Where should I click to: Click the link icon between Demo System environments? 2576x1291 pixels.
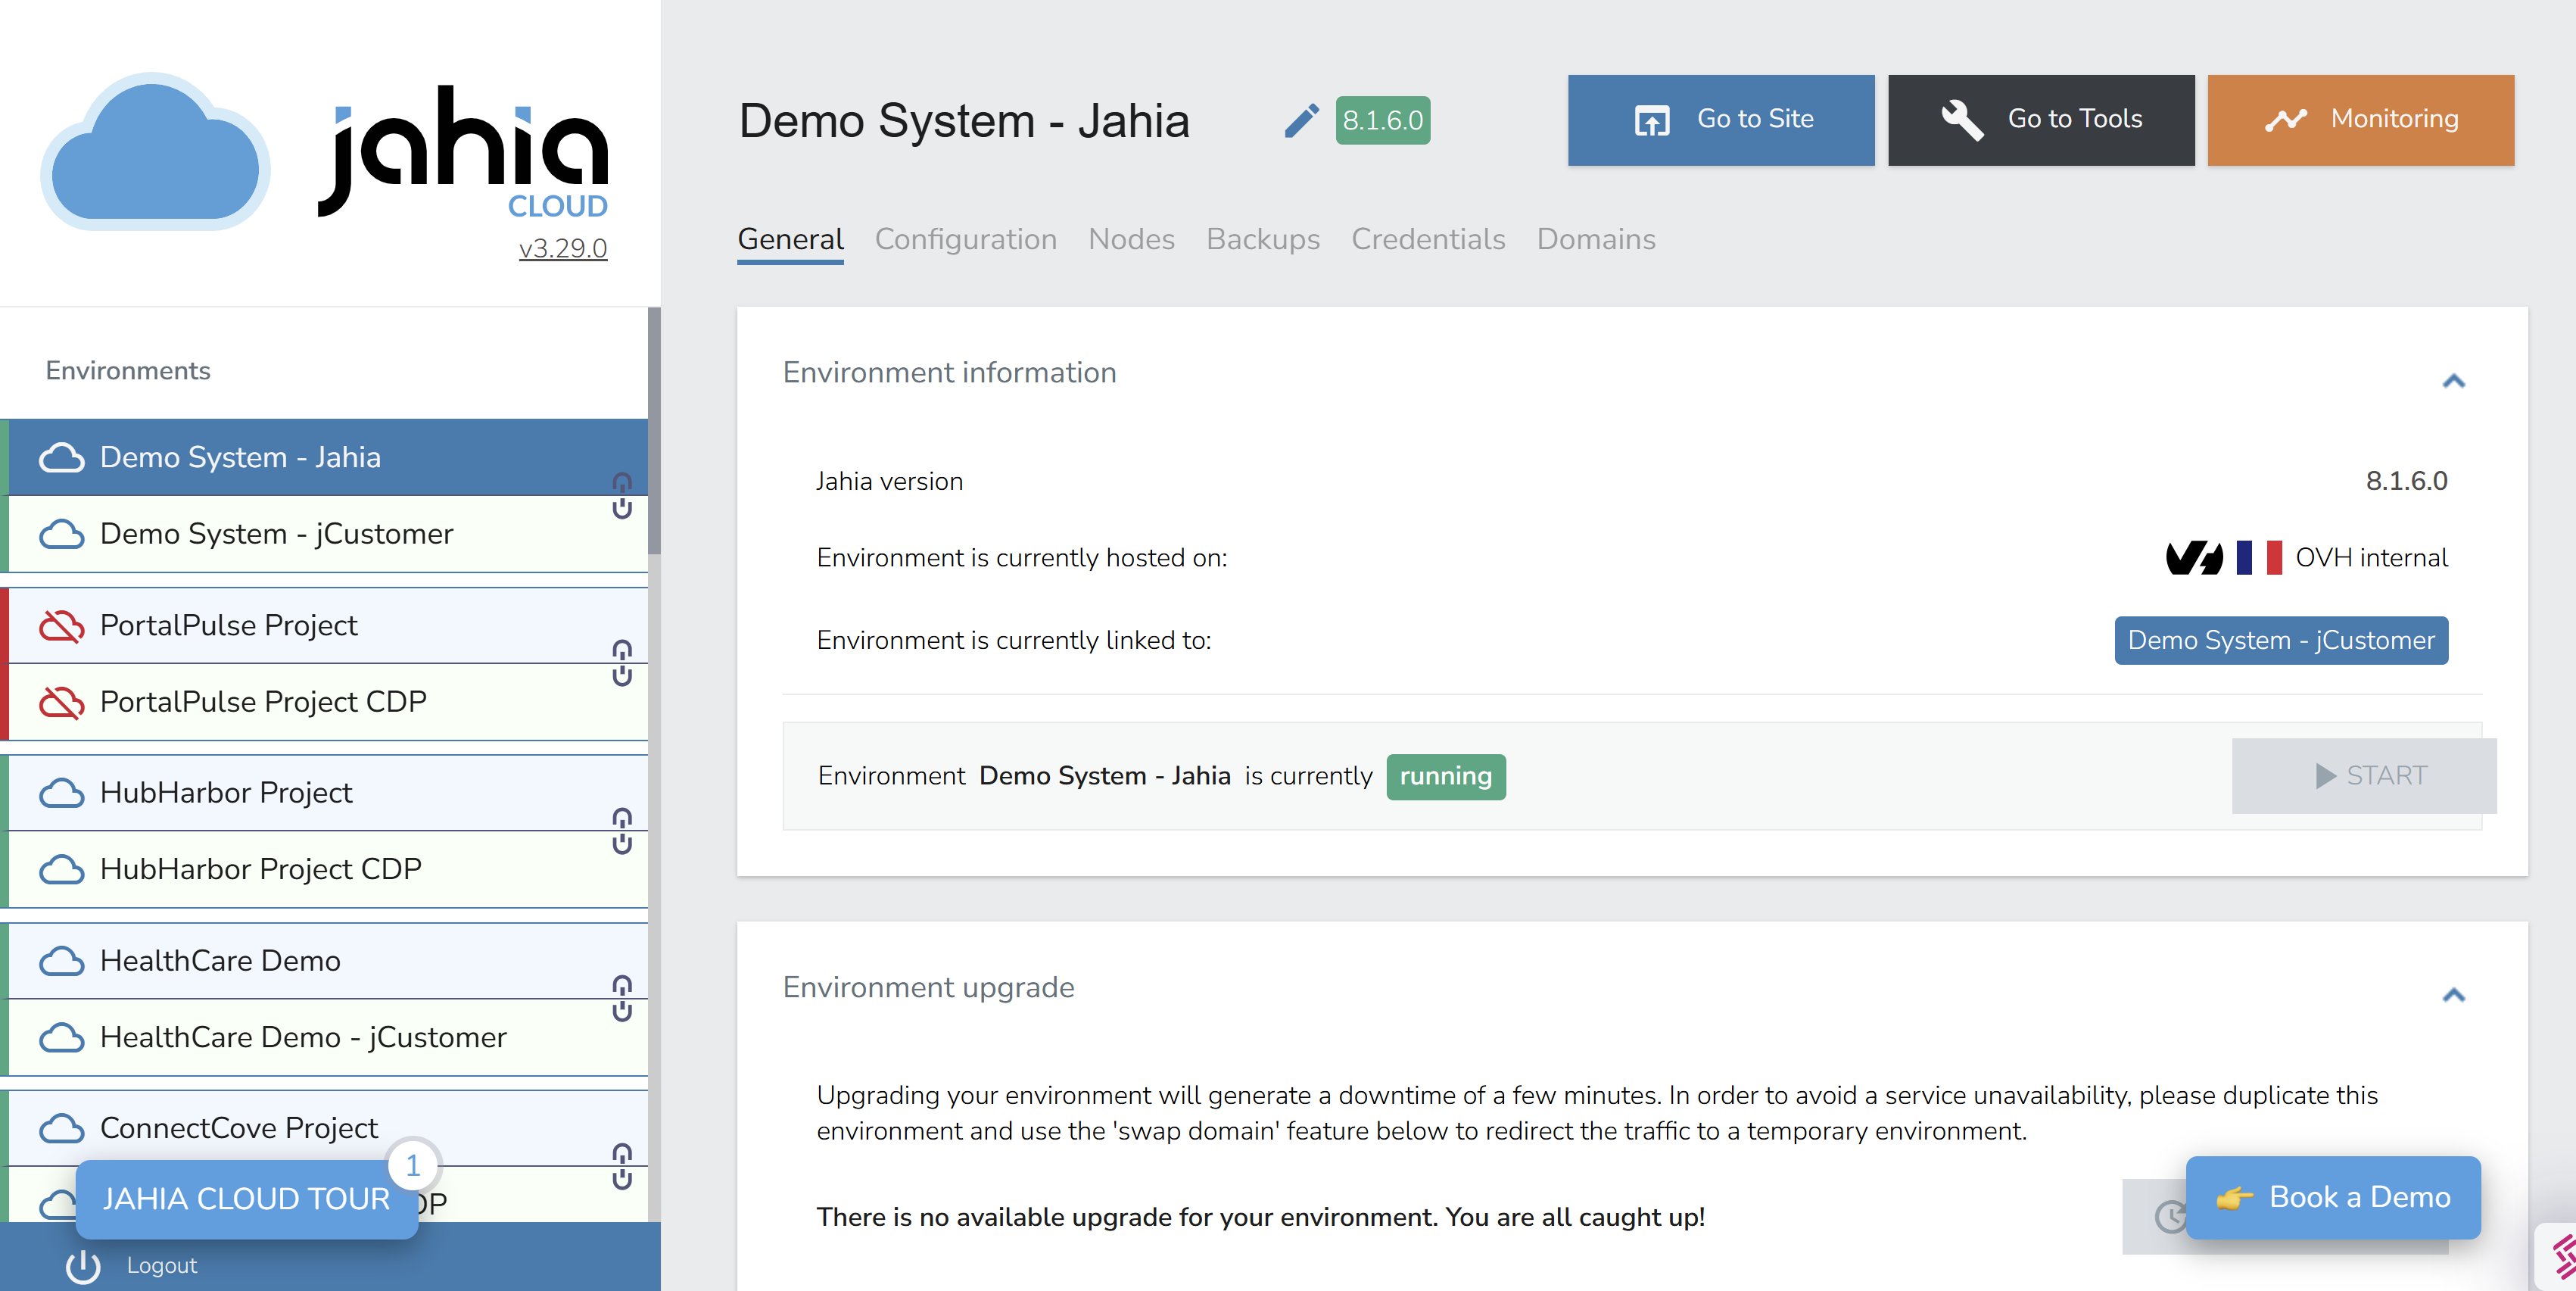622,495
